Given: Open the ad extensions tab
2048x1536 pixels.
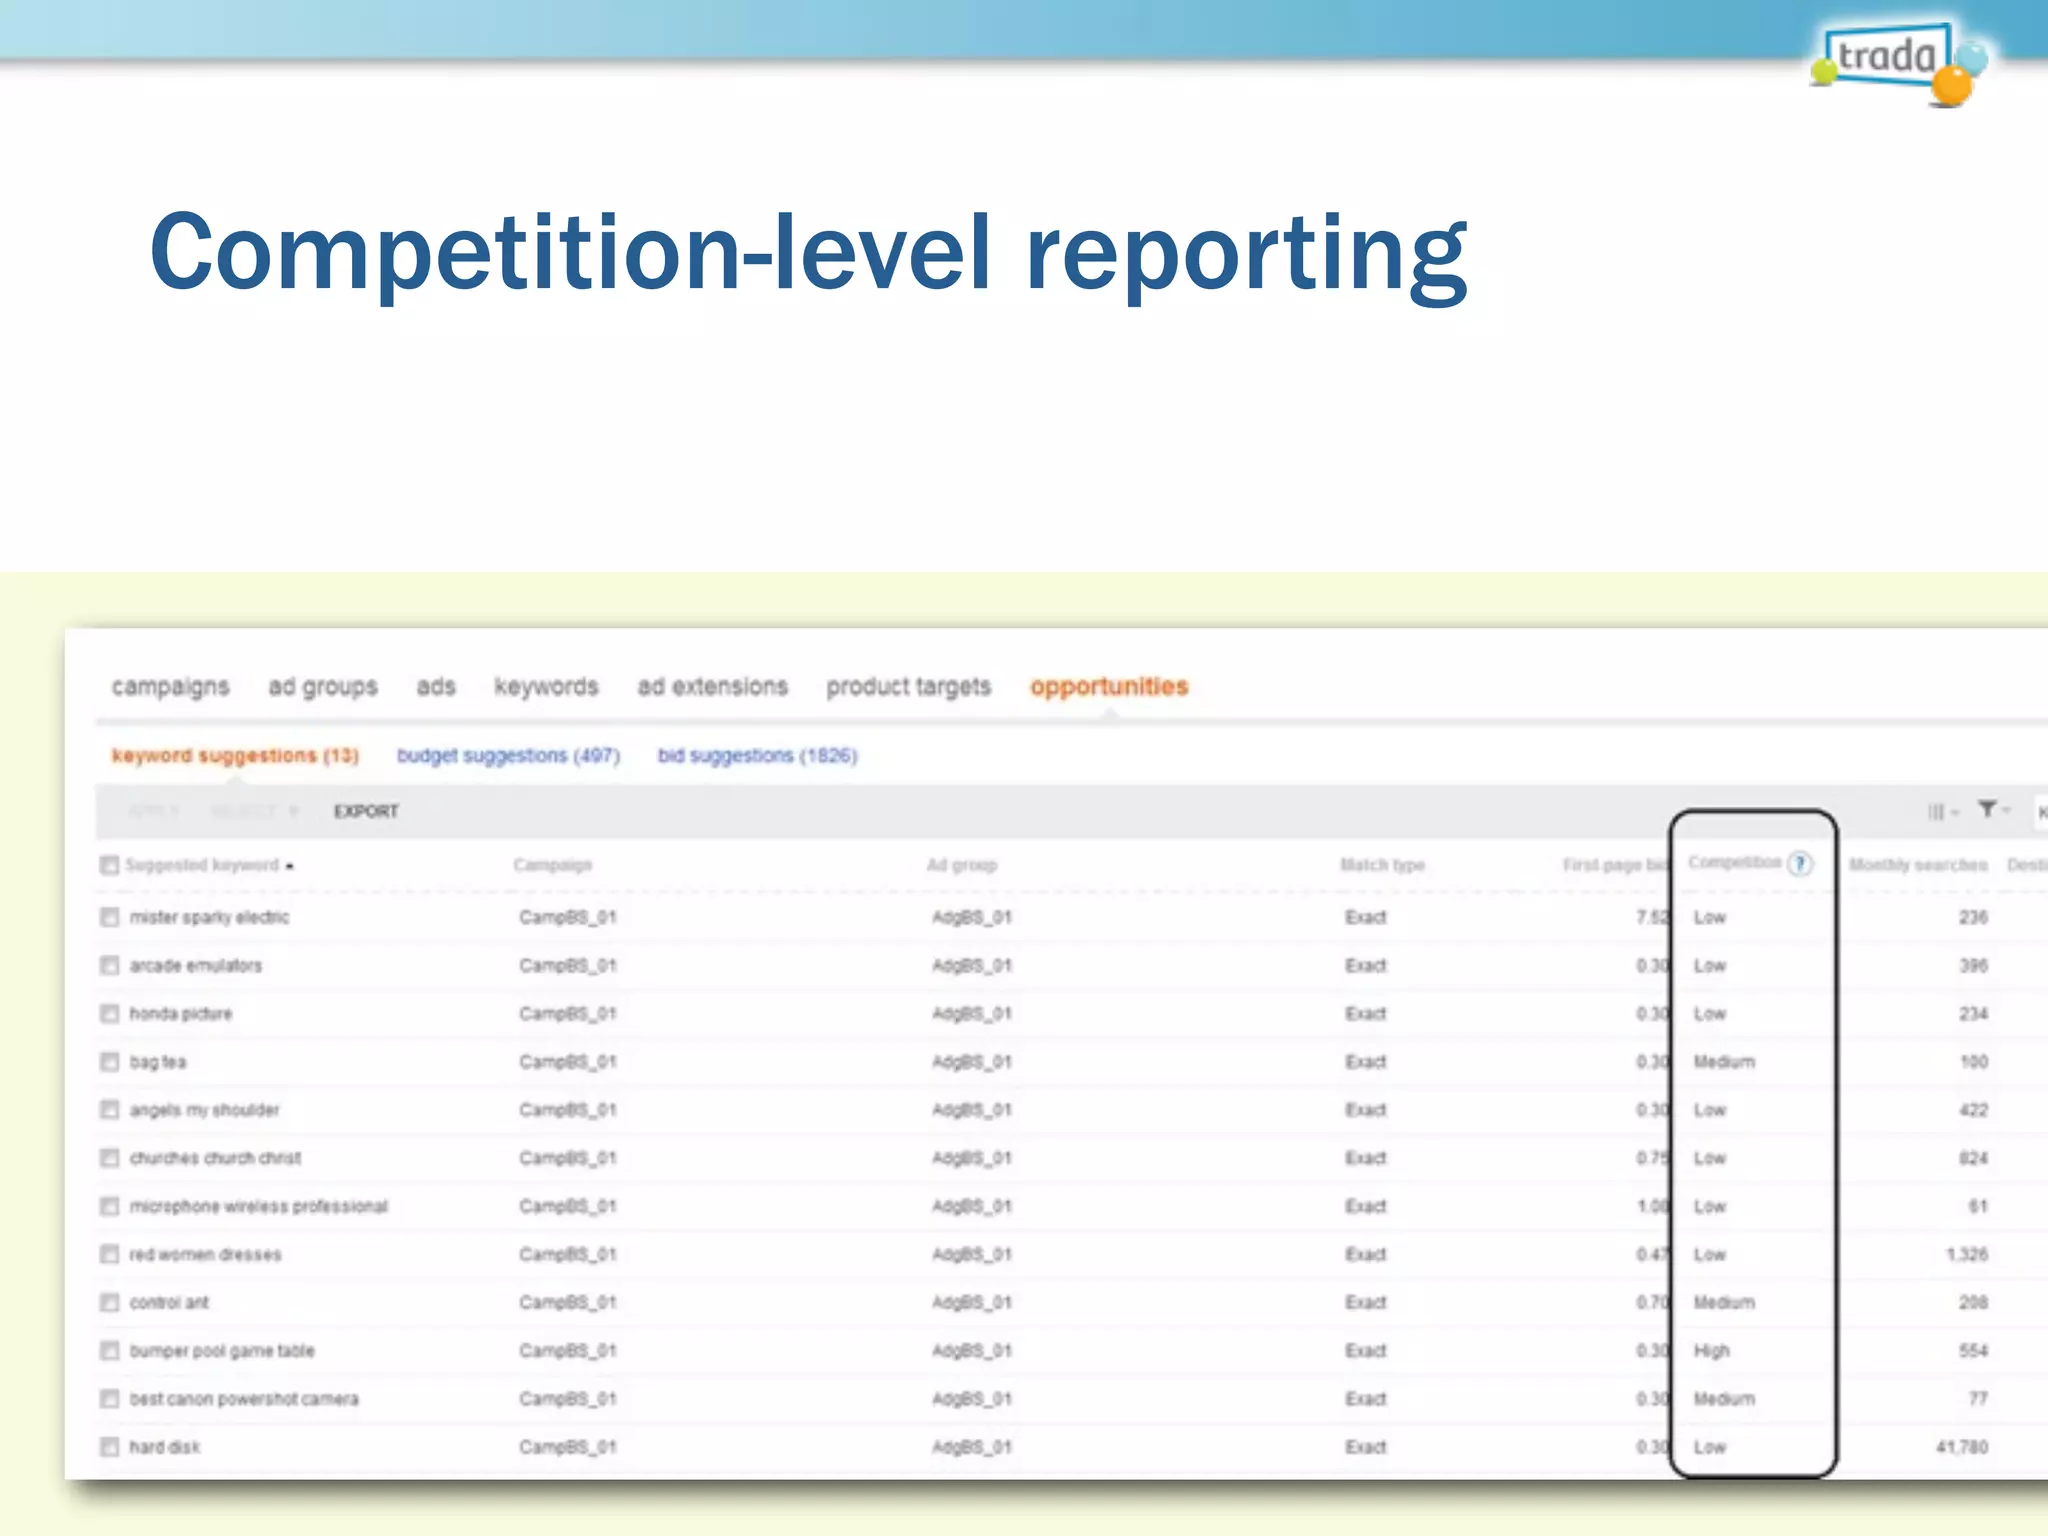Looking at the screenshot, I should [713, 687].
